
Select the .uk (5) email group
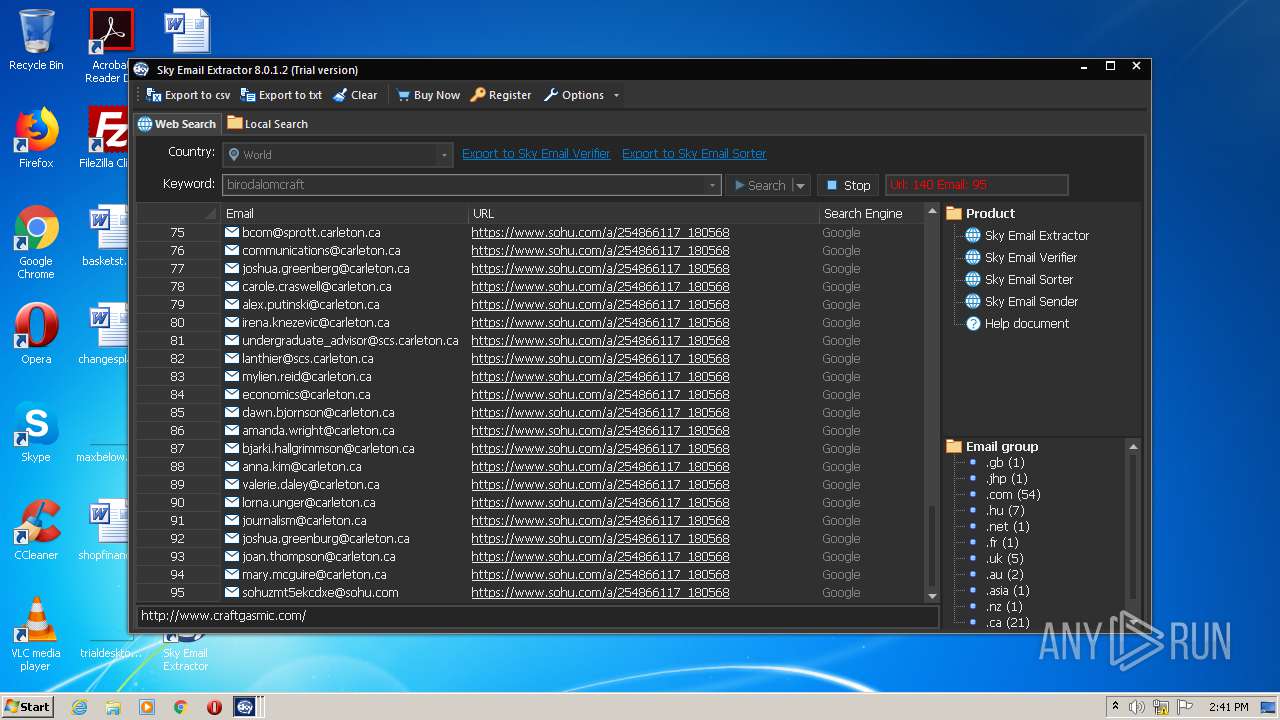[1004, 559]
